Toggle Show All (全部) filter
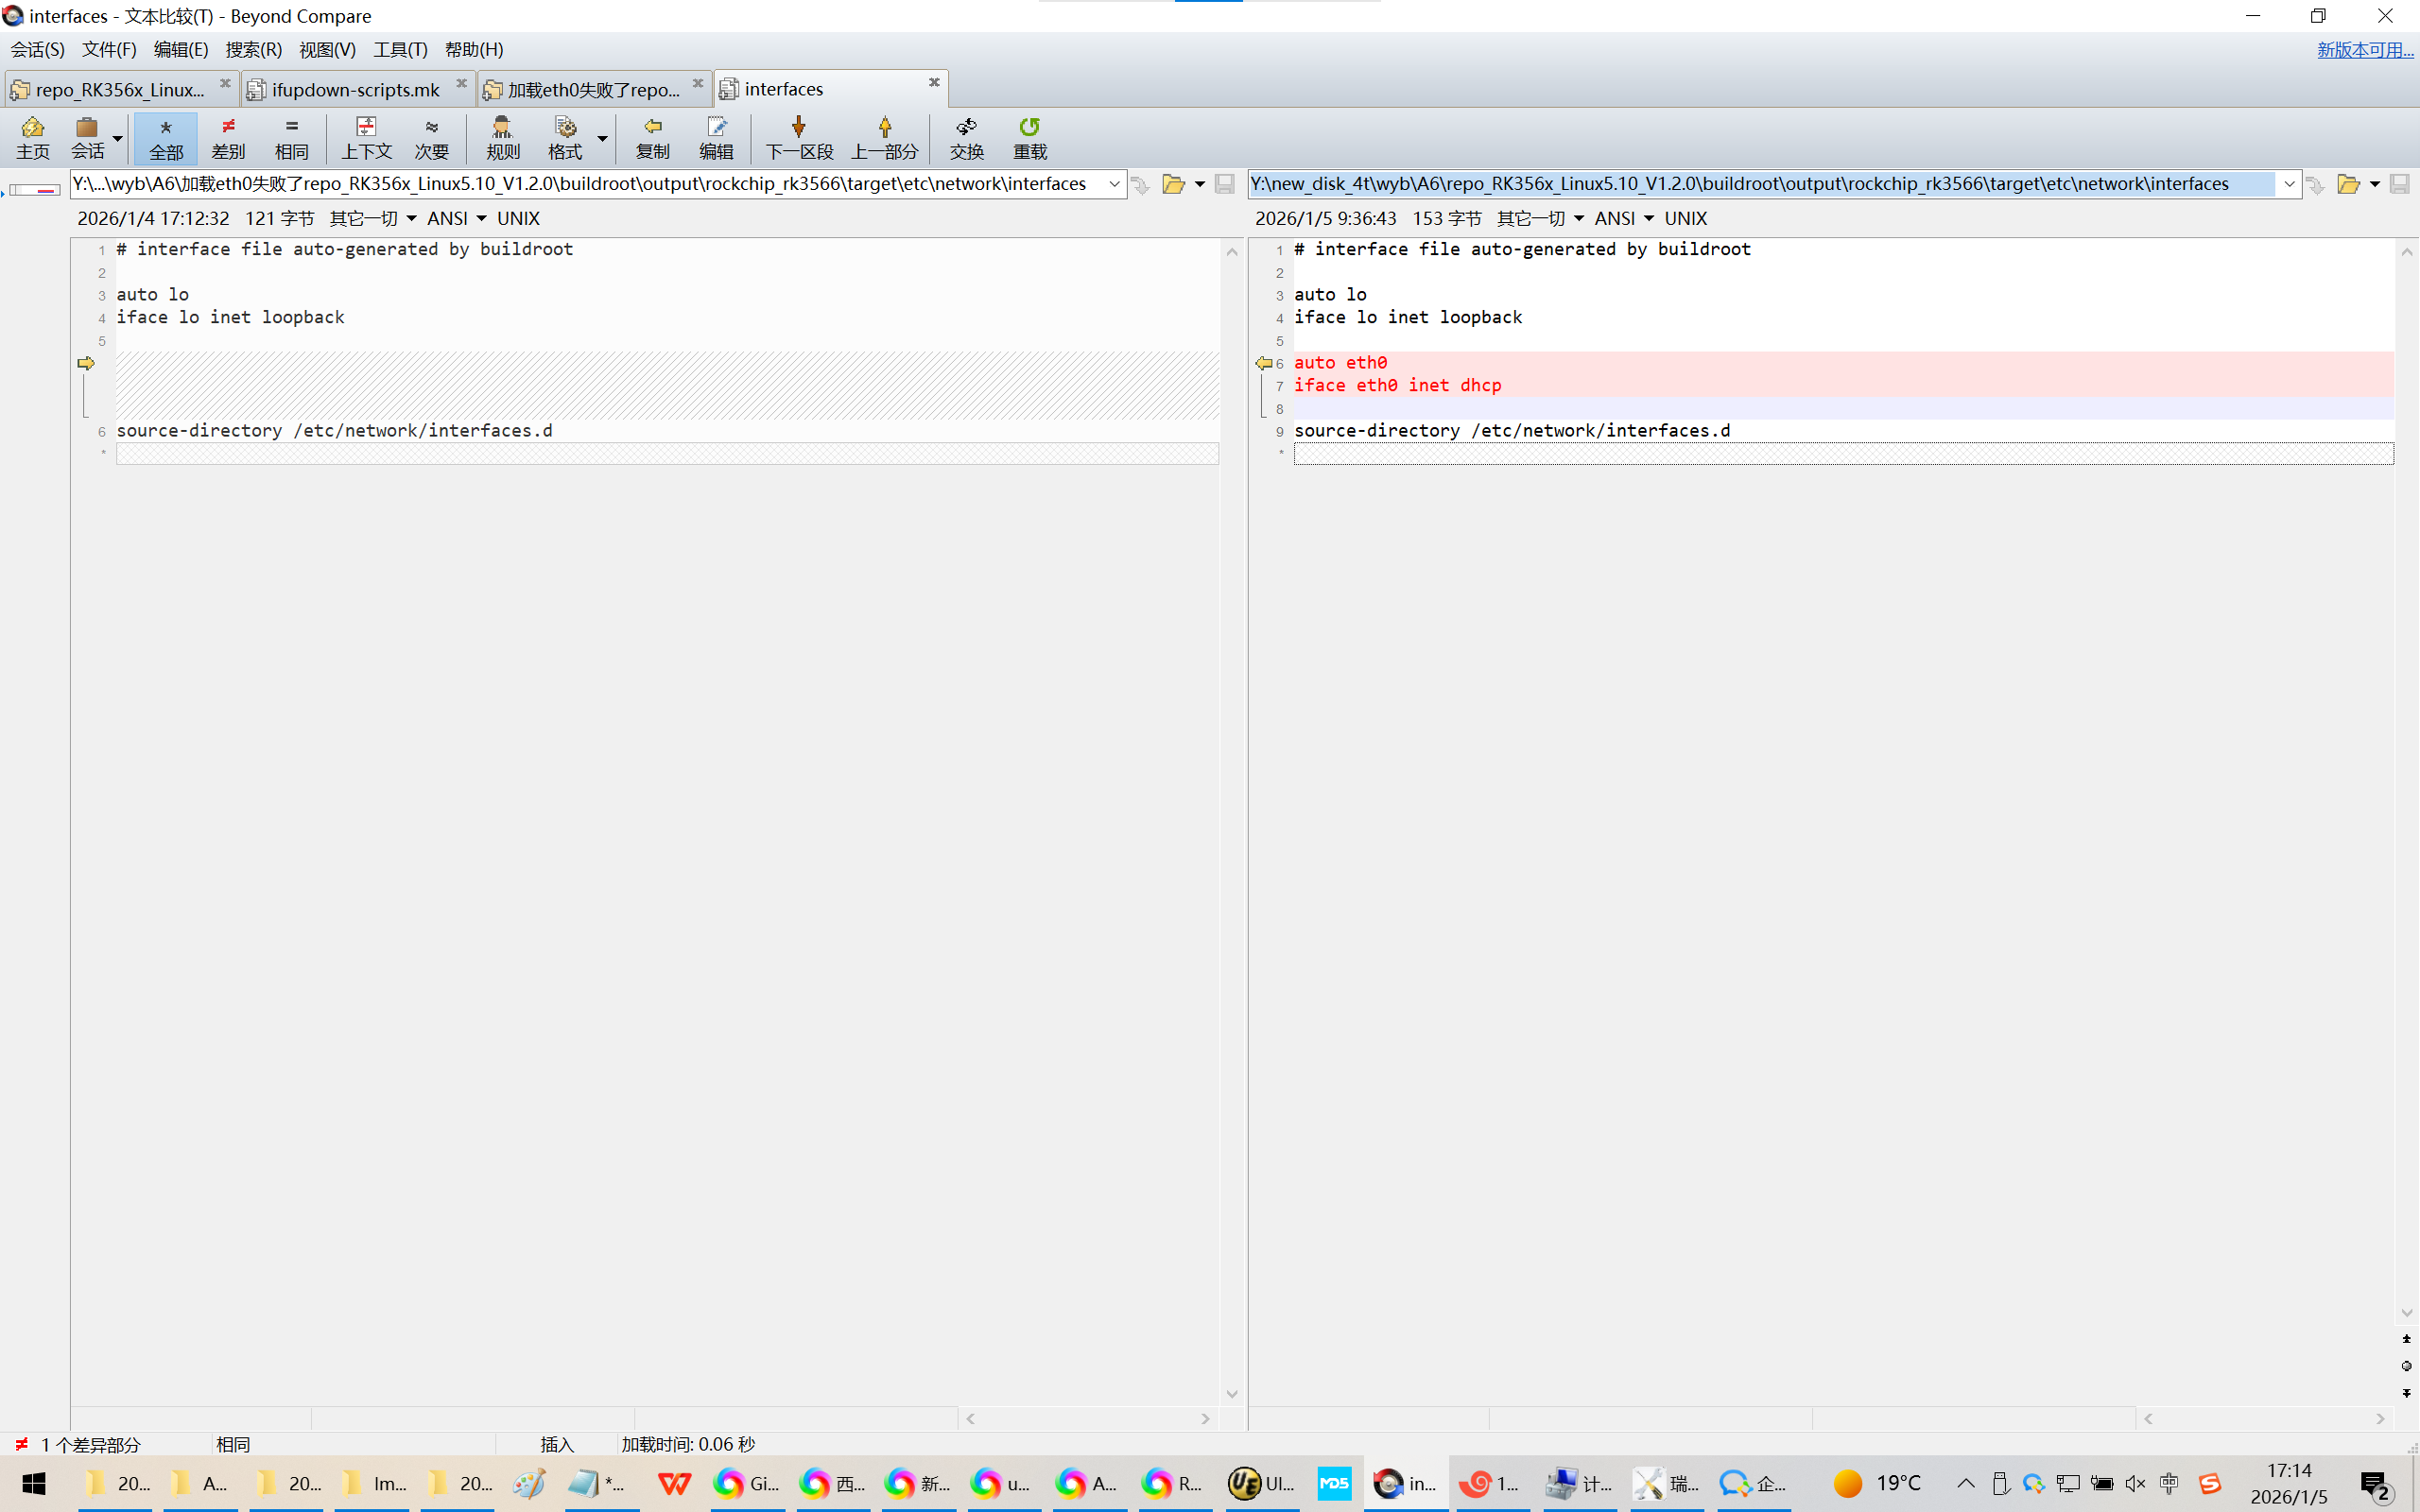 point(165,137)
